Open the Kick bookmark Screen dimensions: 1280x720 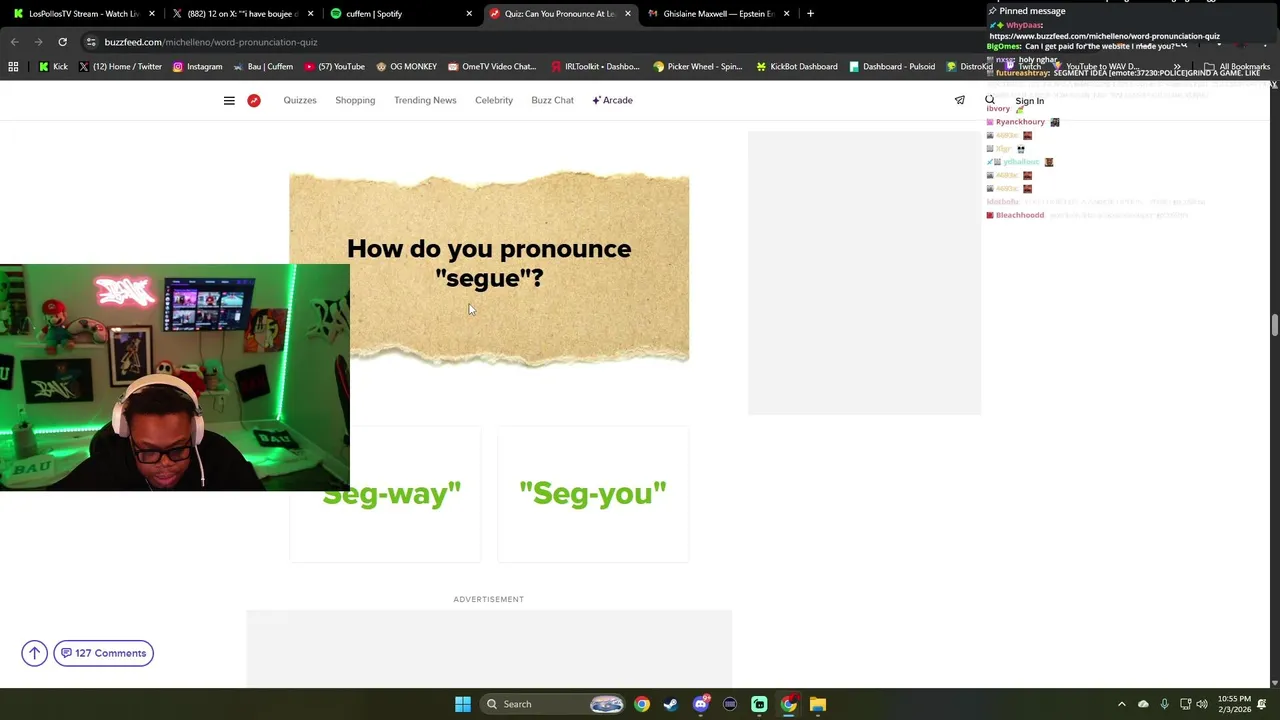click(x=53, y=67)
